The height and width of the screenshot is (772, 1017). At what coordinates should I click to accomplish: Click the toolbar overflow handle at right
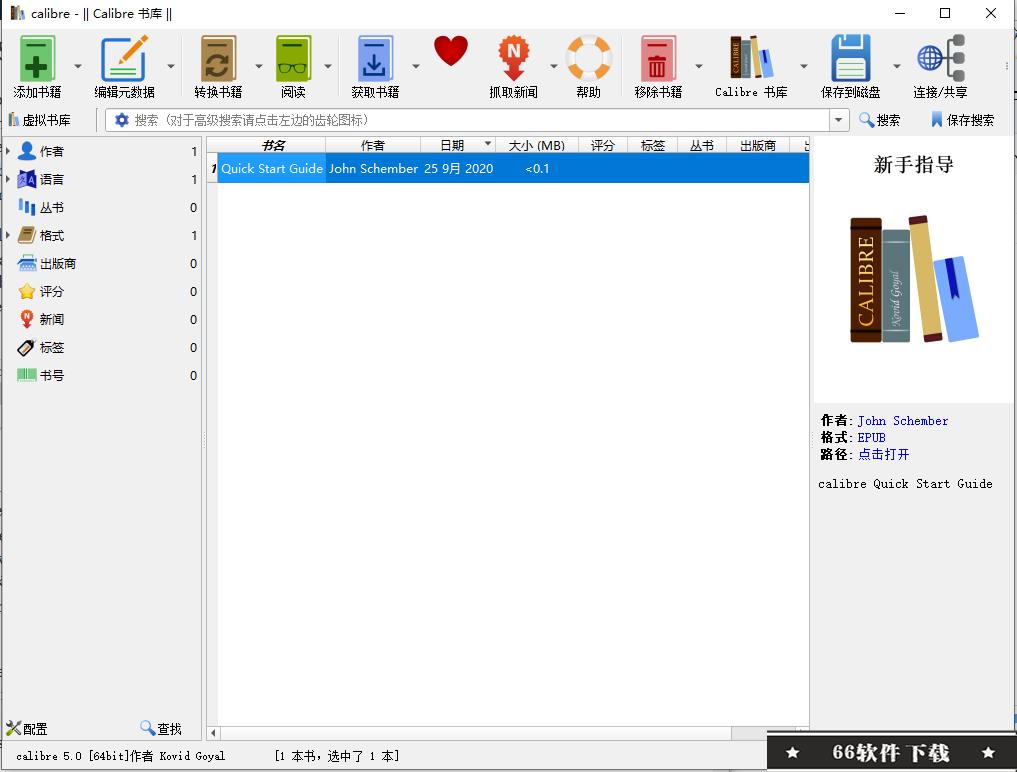[x=1007, y=66]
